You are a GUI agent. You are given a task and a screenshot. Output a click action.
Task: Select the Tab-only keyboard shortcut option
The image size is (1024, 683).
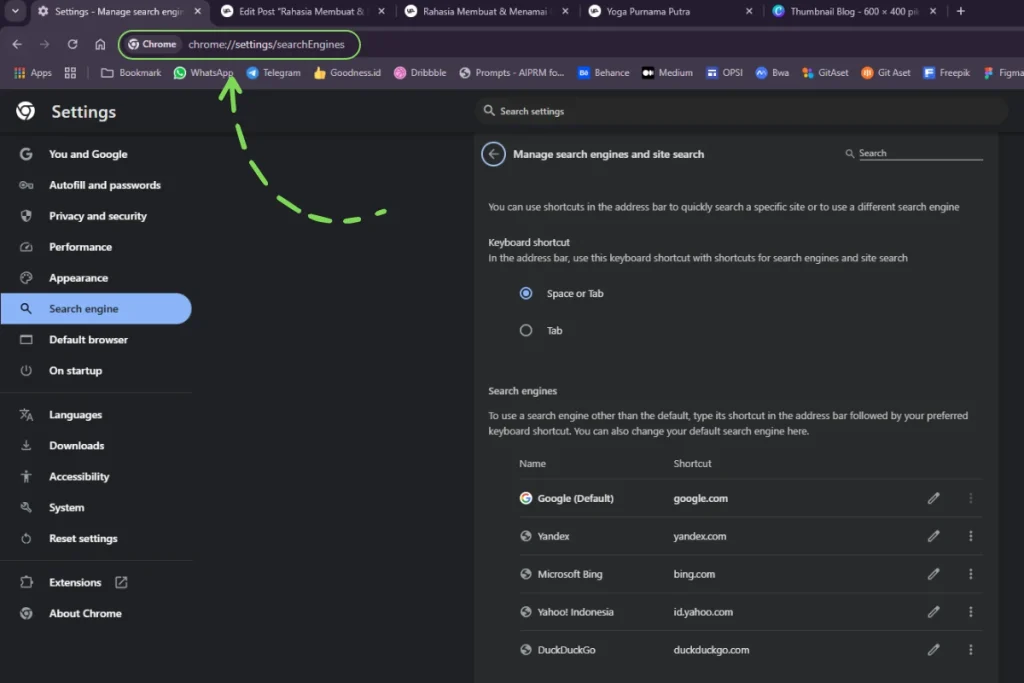click(x=526, y=330)
